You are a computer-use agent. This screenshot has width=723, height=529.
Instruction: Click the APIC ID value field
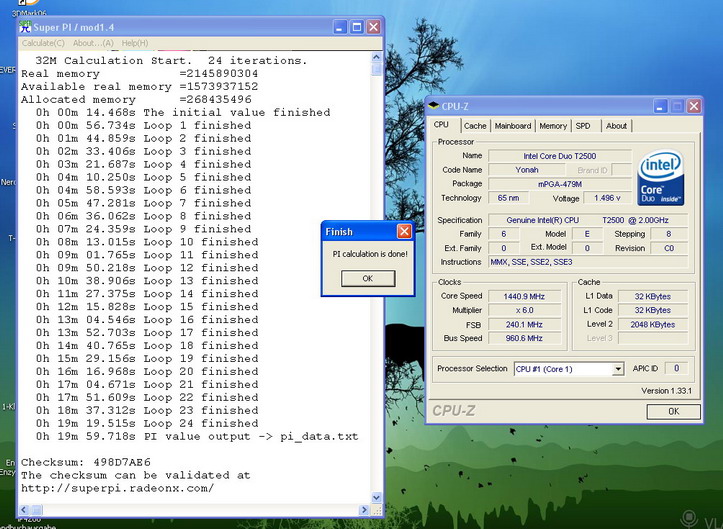click(x=676, y=369)
